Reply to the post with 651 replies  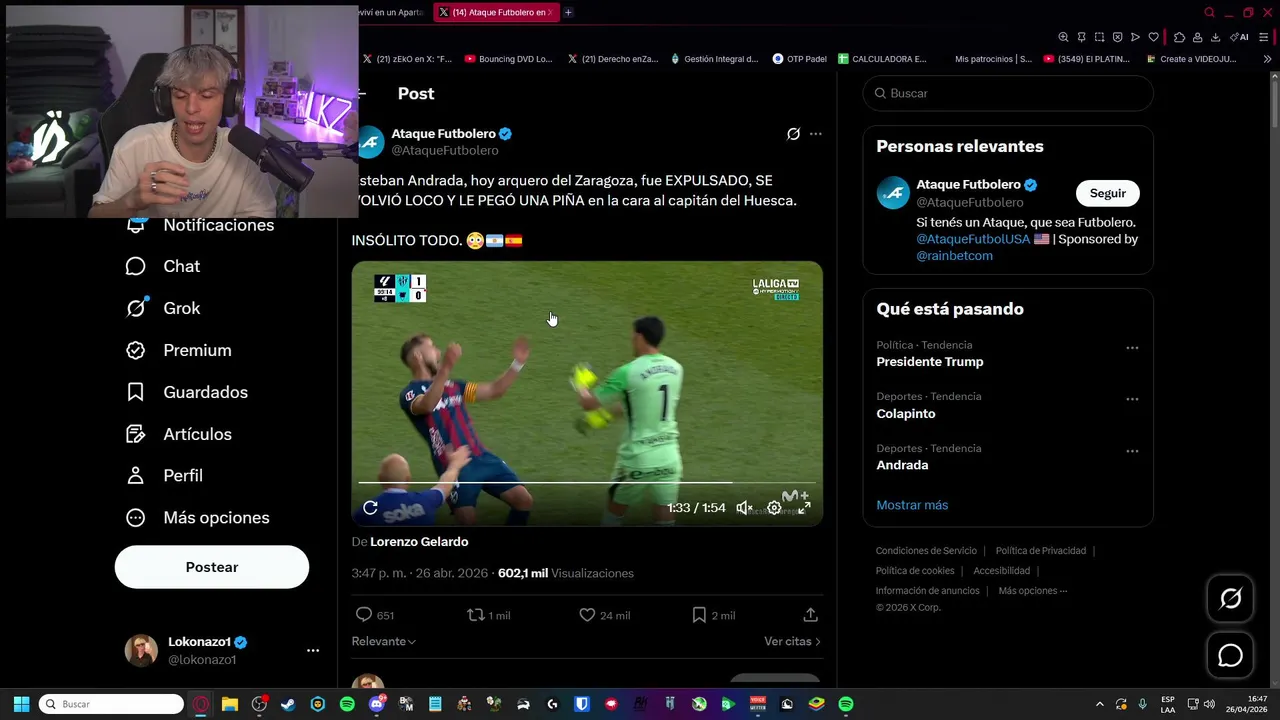pos(375,615)
